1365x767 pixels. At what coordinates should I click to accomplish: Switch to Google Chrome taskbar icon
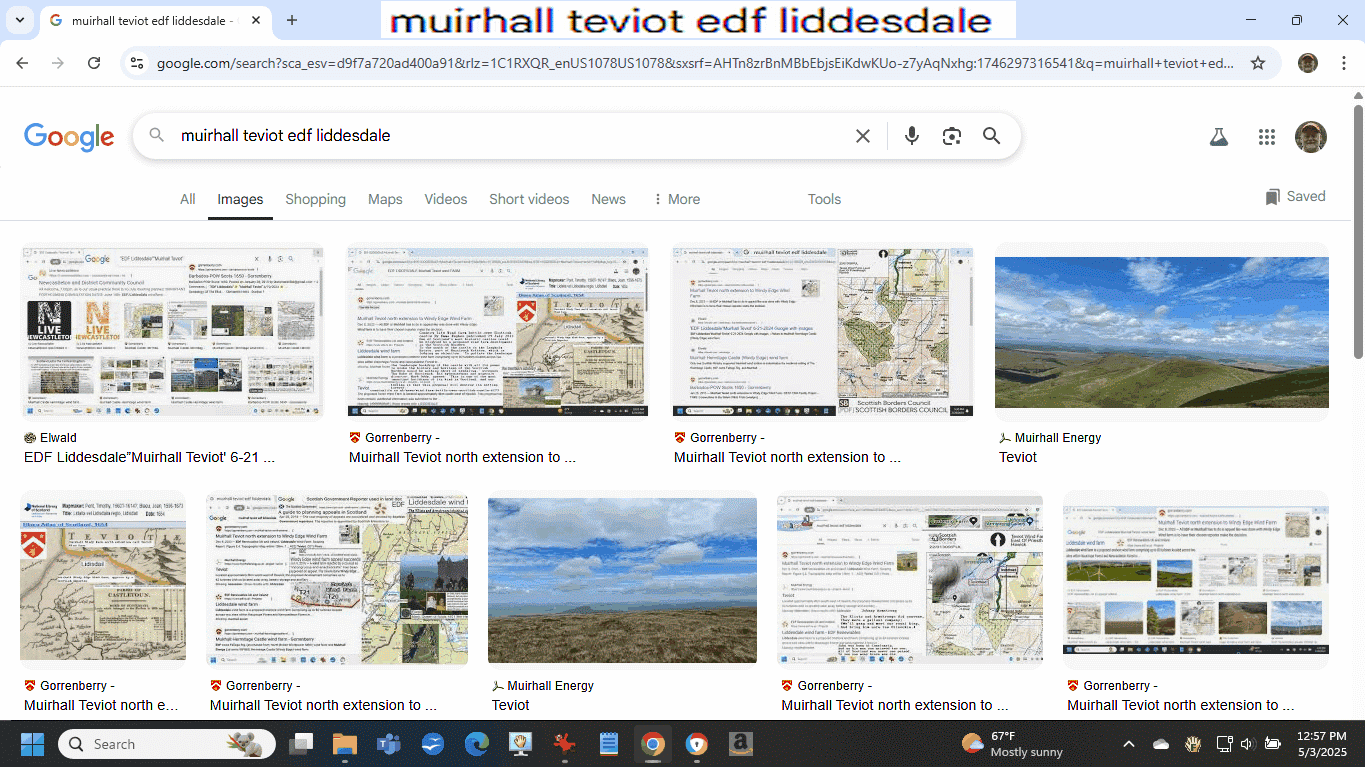tap(652, 744)
